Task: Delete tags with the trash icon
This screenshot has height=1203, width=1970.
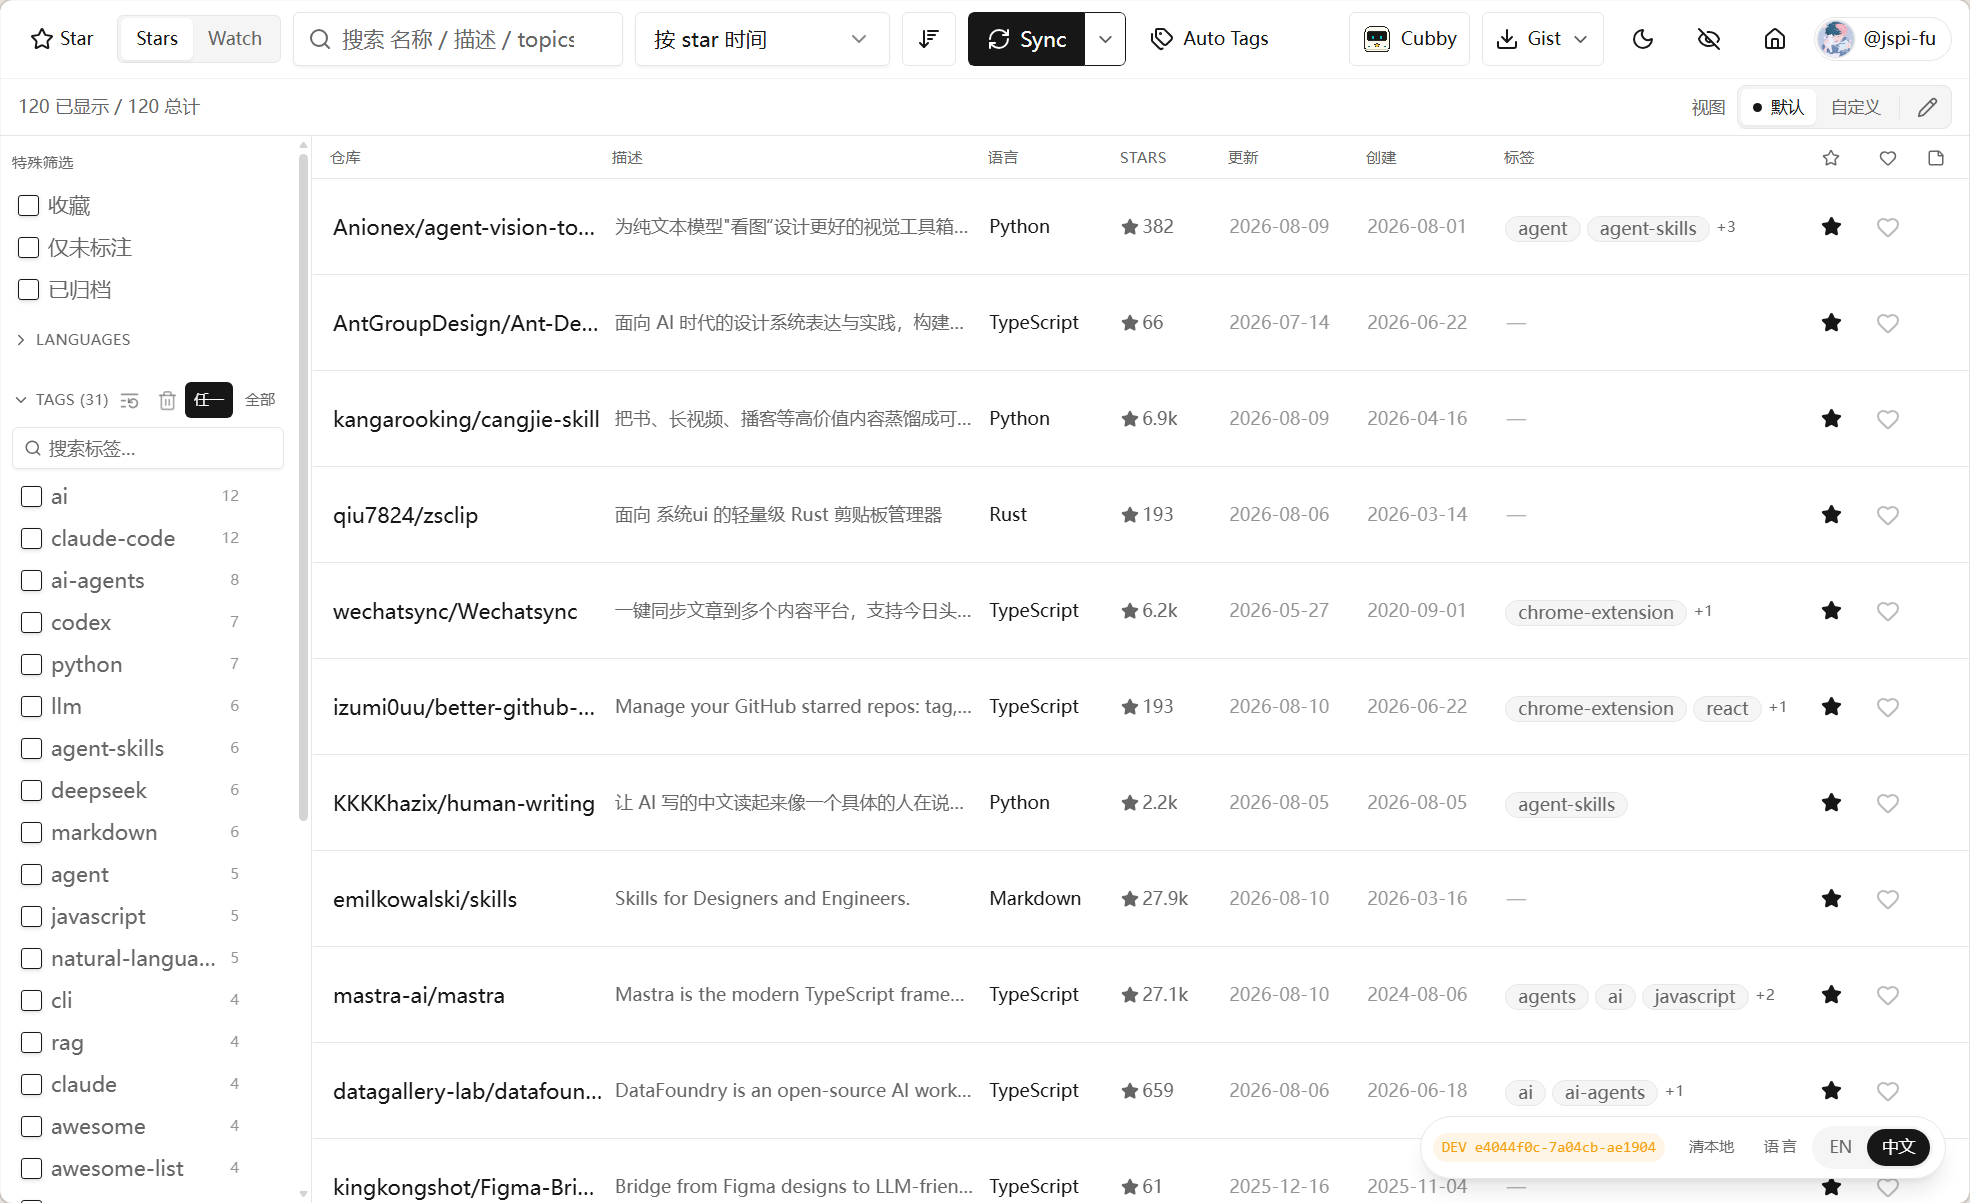Action: point(167,400)
